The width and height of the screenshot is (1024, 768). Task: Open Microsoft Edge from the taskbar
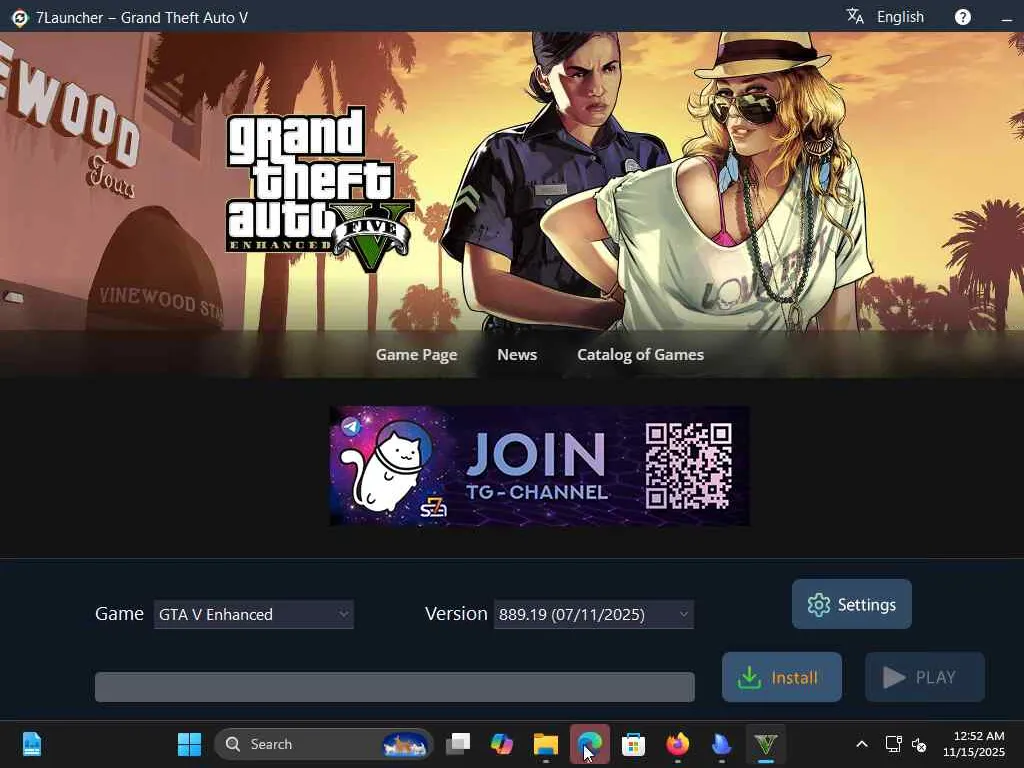[x=590, y=744]
